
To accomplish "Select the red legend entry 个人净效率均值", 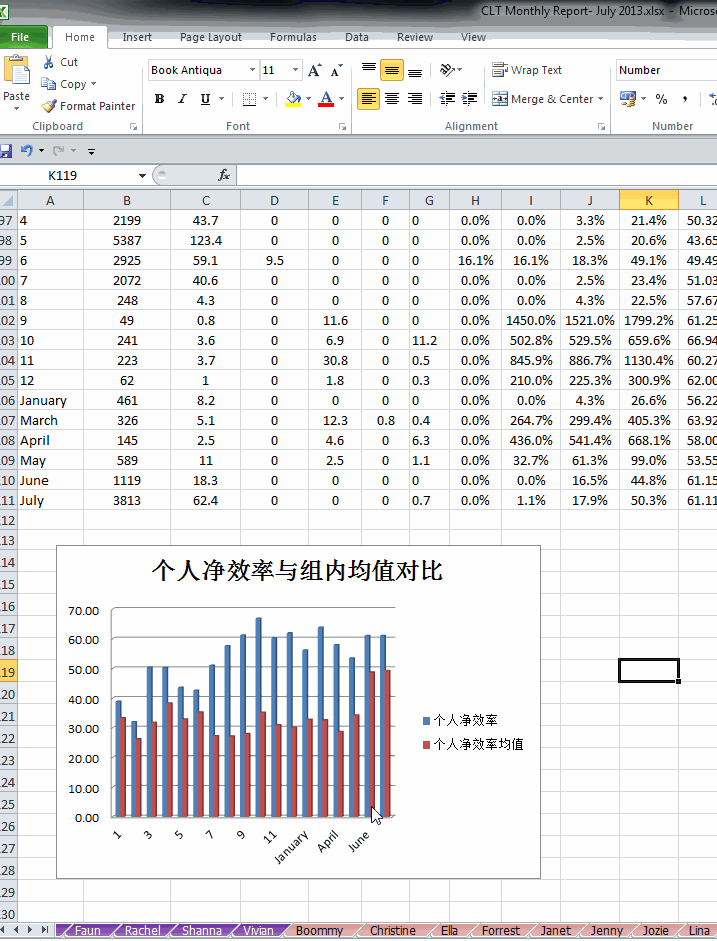I will (x=473, y=744).
